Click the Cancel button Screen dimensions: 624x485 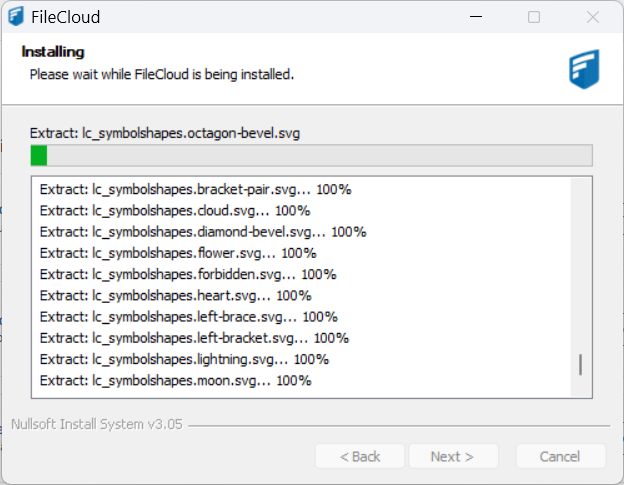560,456
